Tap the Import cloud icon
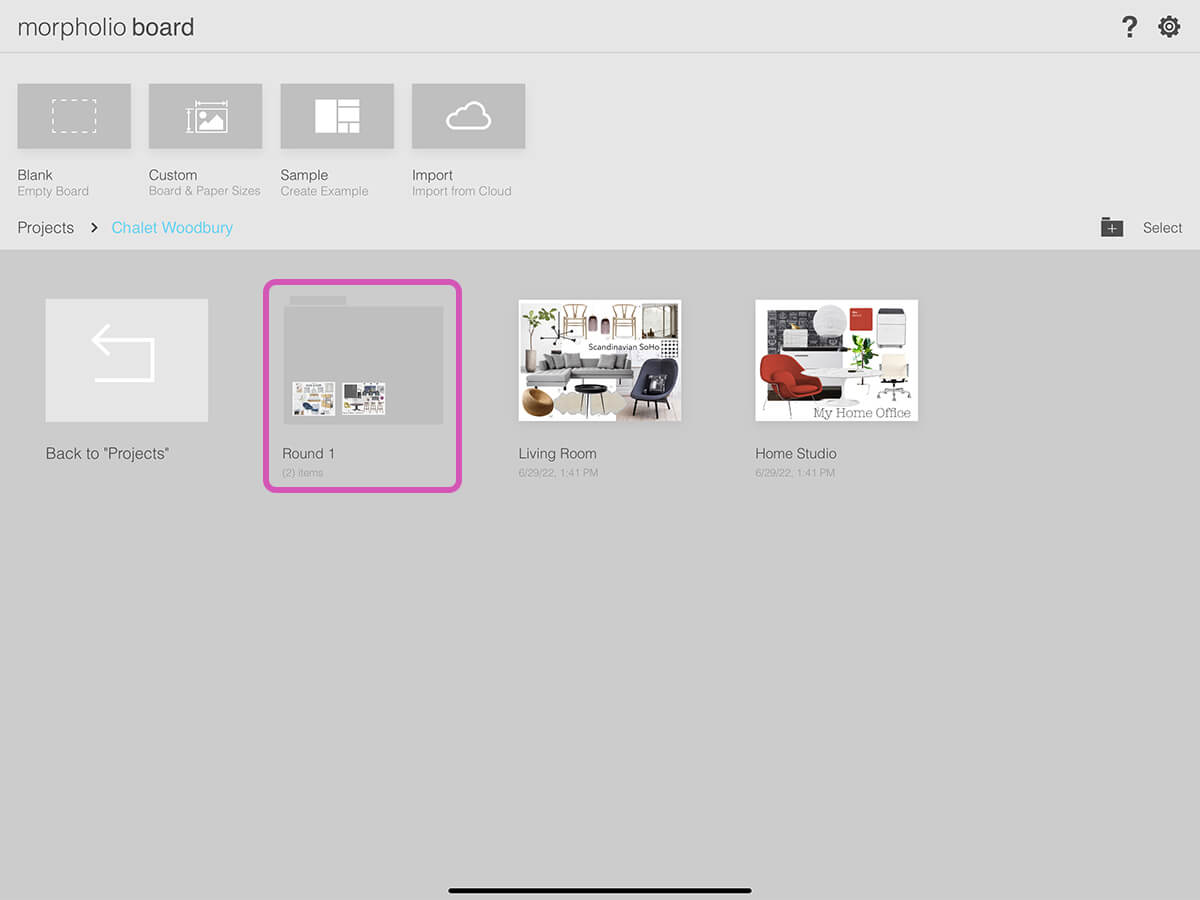 [468, 116]
